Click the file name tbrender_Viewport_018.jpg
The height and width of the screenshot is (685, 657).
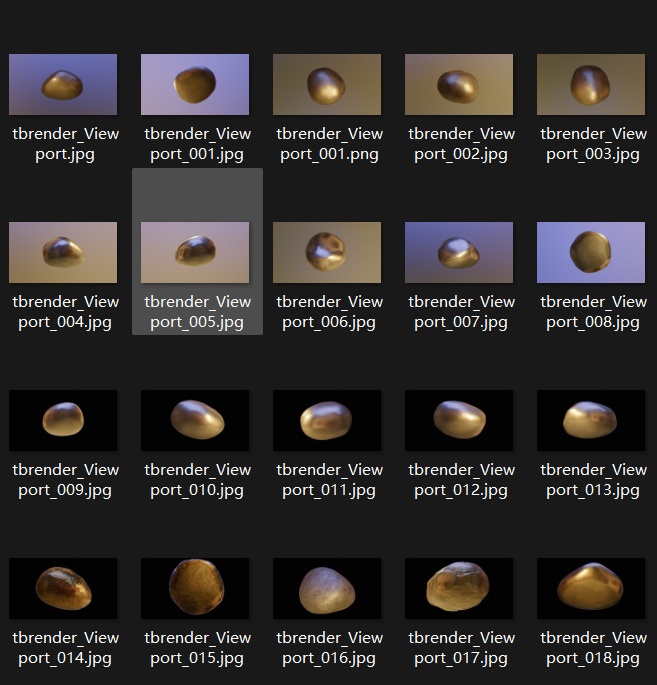click(x=593, y=648)
